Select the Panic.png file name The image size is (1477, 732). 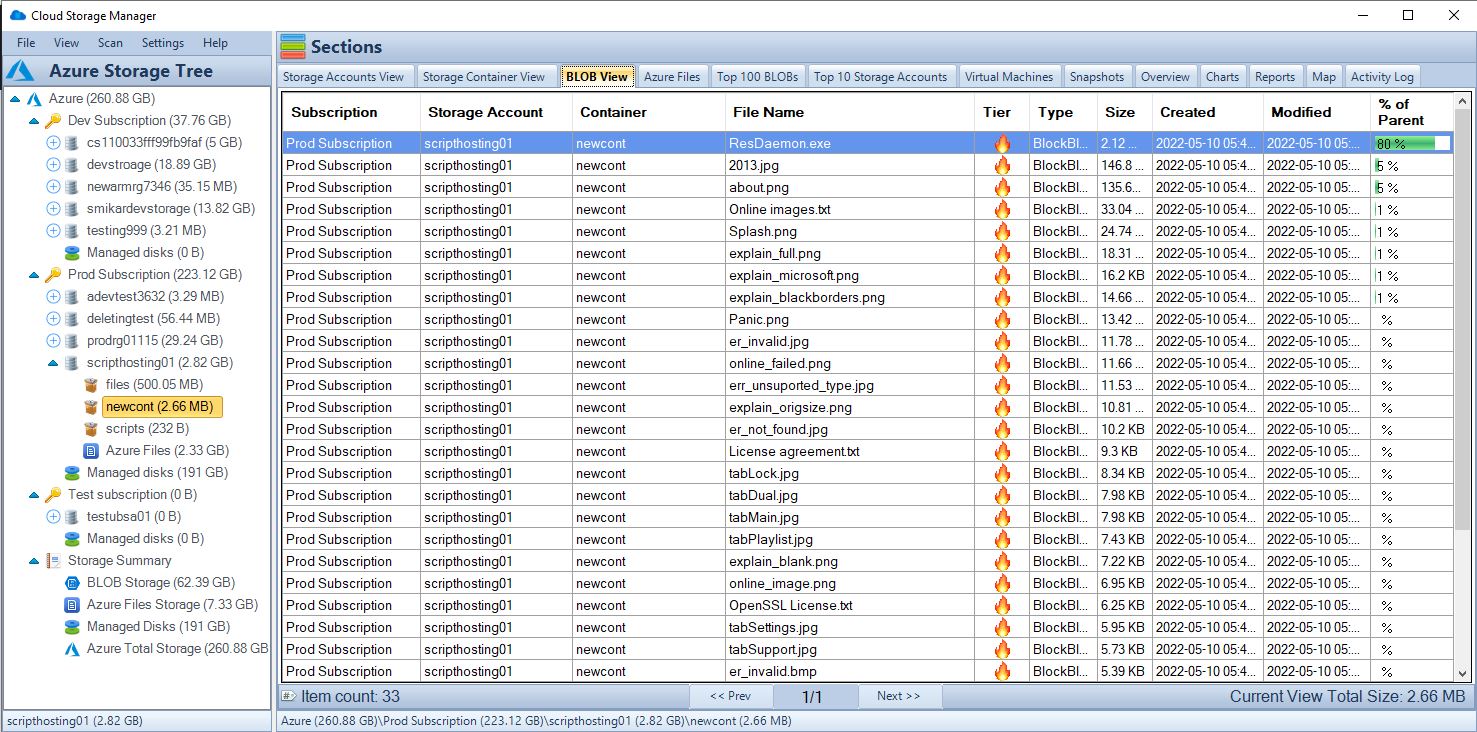[x=759, y=319]
